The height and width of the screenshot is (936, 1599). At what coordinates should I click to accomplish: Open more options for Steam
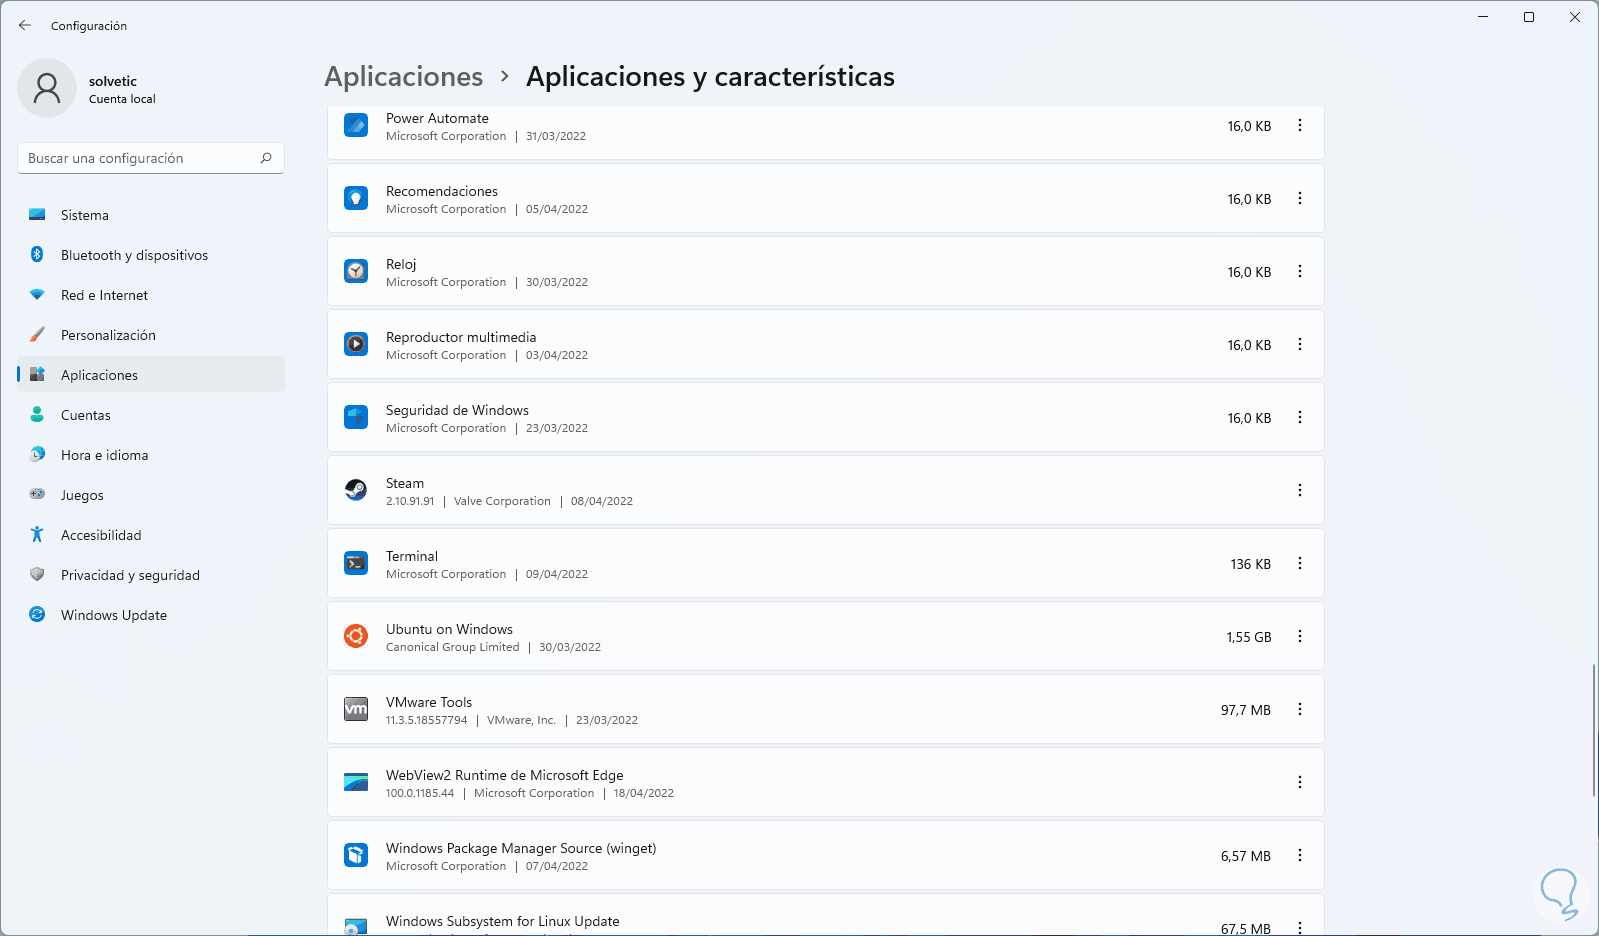(x=1299, y=490)
